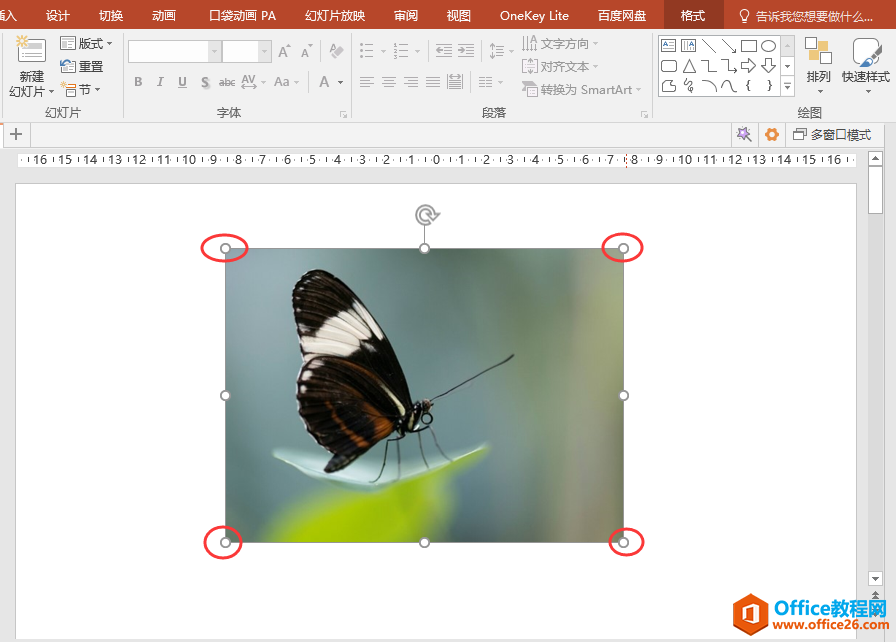The width and height of the screenshot is (896, 642).
Task: Click the Reset (重置) button
Action: click(x=82, y=67)
